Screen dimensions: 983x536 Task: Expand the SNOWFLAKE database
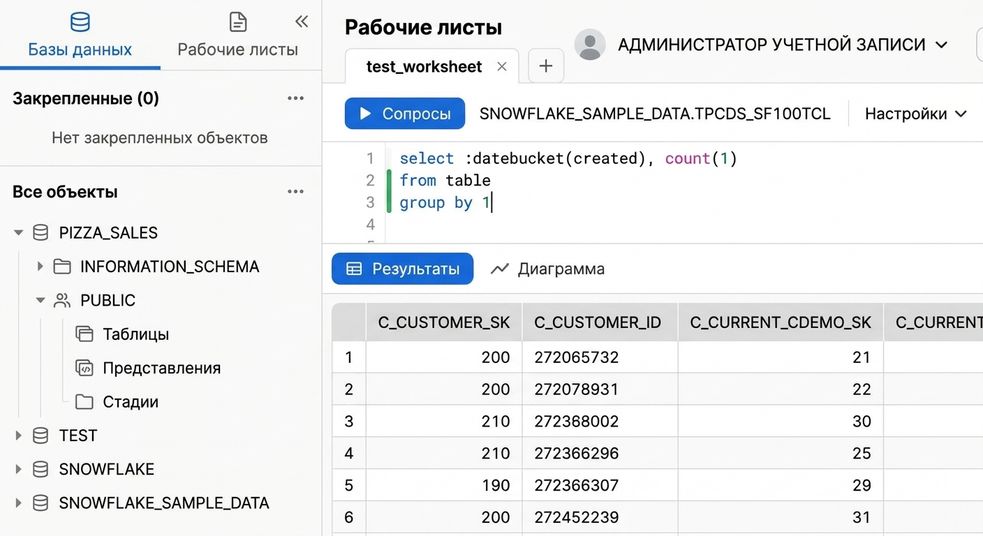pos(18,469)
